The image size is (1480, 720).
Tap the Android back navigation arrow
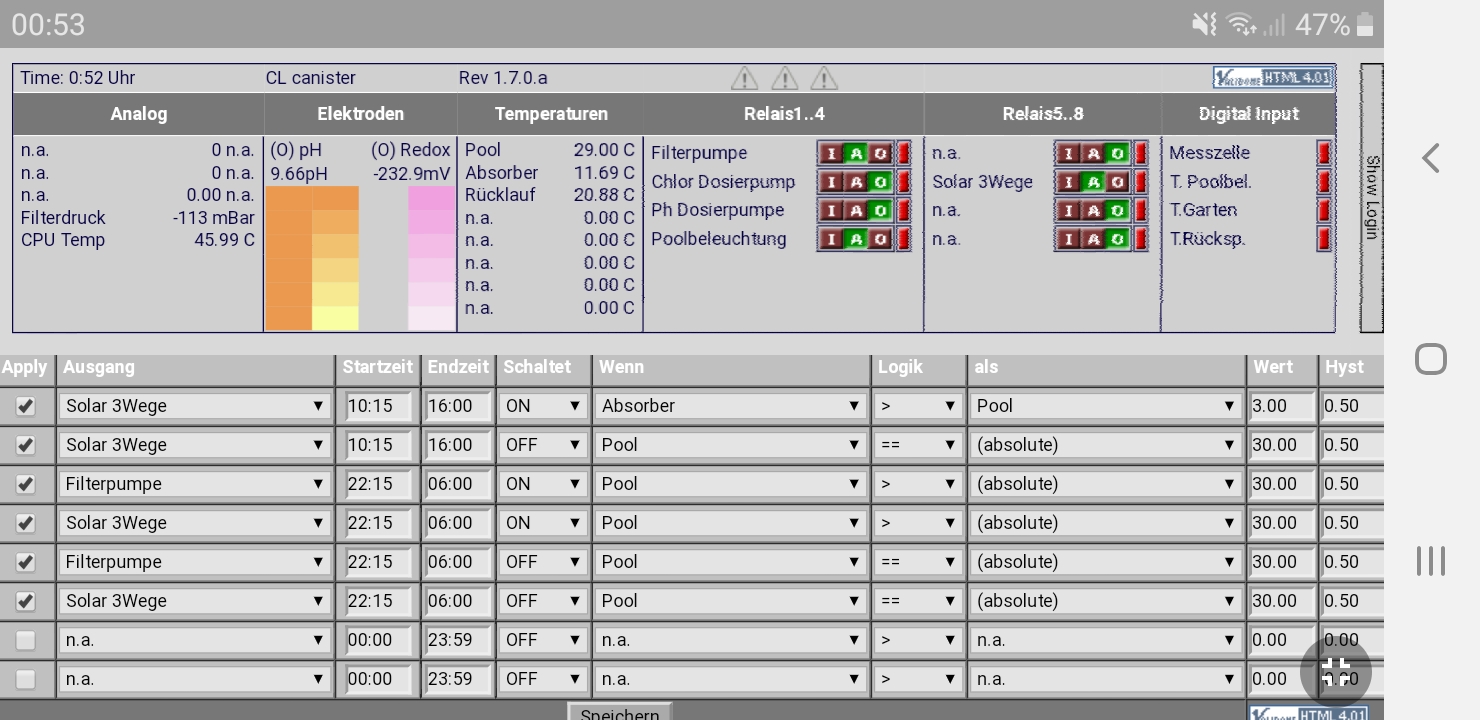point(1431,158)
